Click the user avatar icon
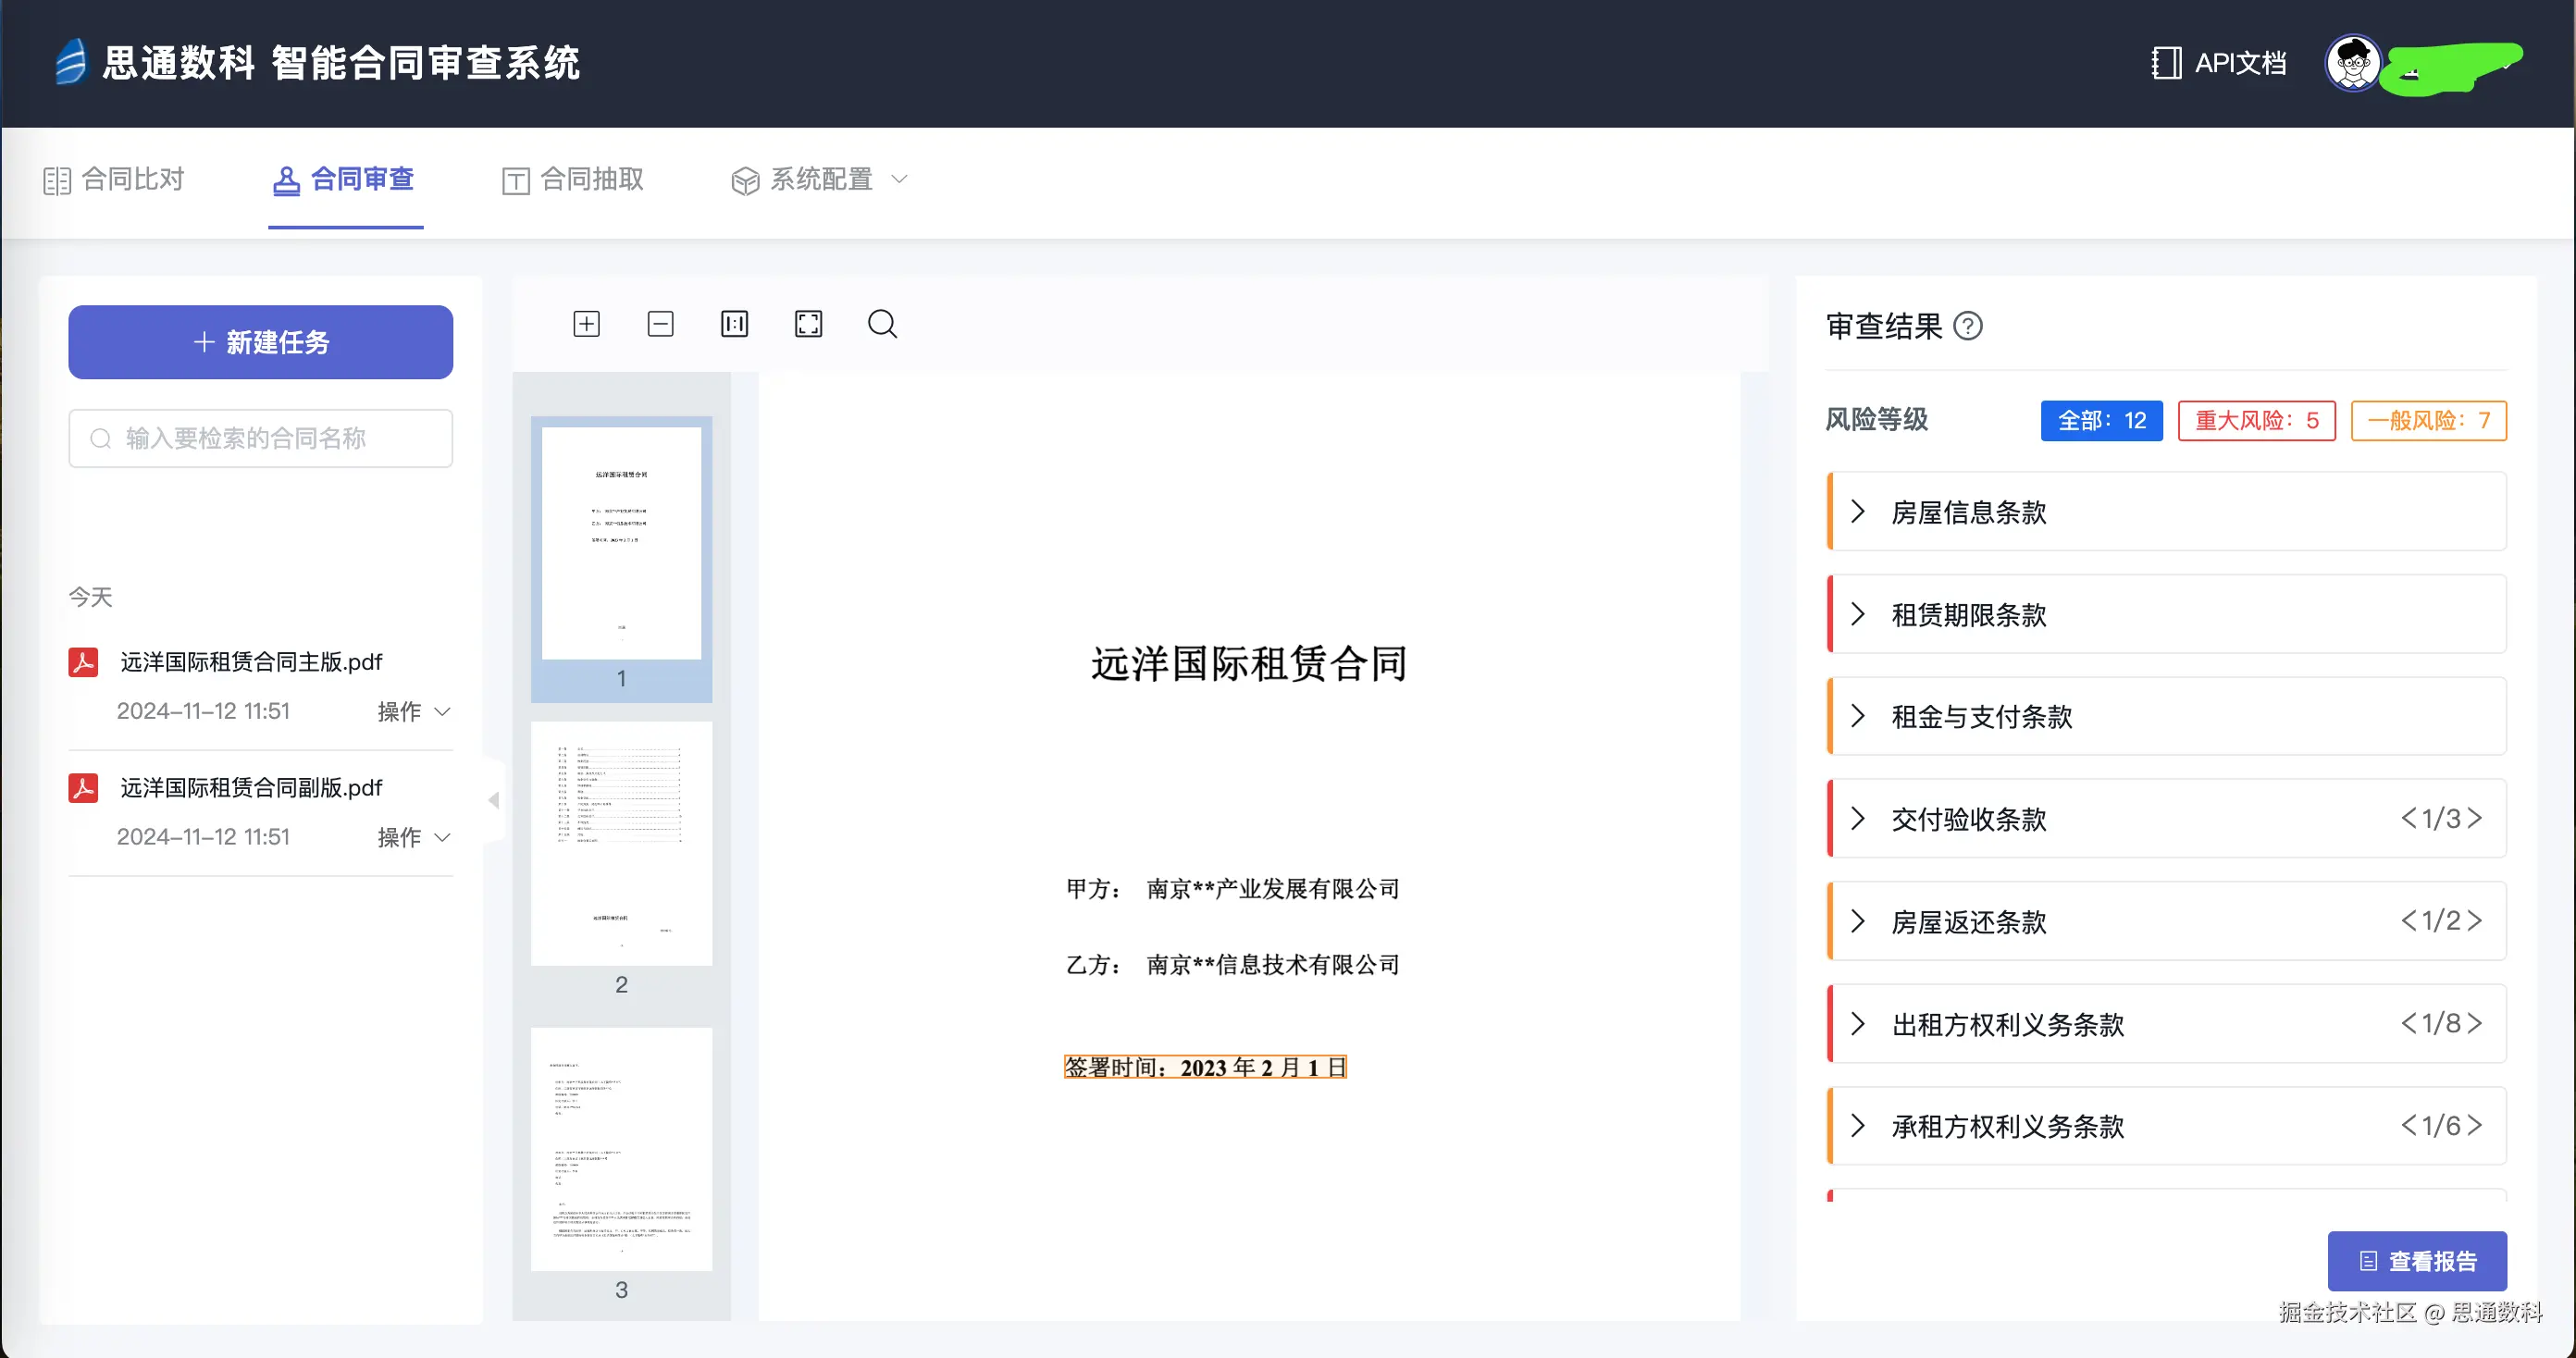 [2353, 64]
